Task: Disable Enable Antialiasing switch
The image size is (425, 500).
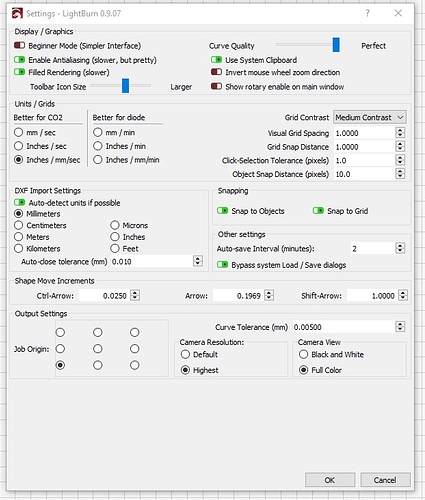Action: point(19,60)
